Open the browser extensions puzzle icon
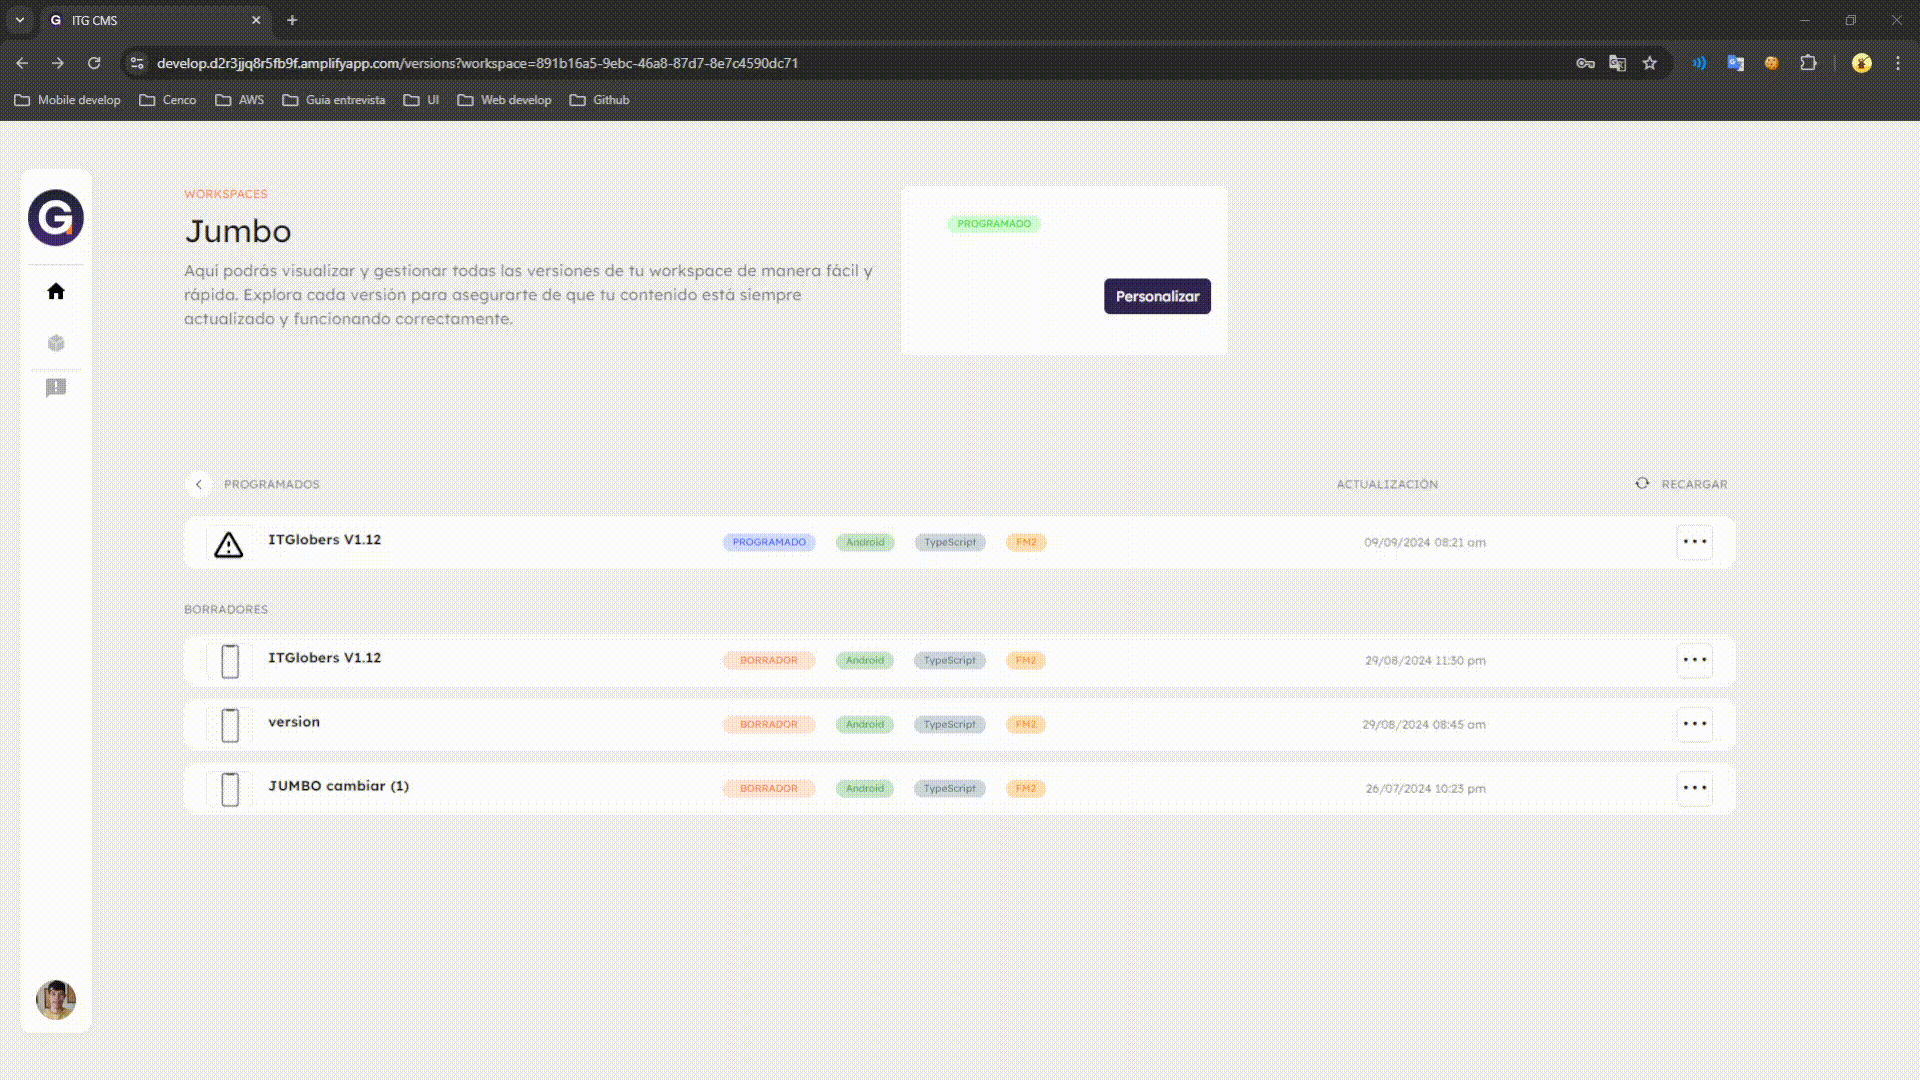This screenshot has height=1080, width=1920. point(1808,63)
